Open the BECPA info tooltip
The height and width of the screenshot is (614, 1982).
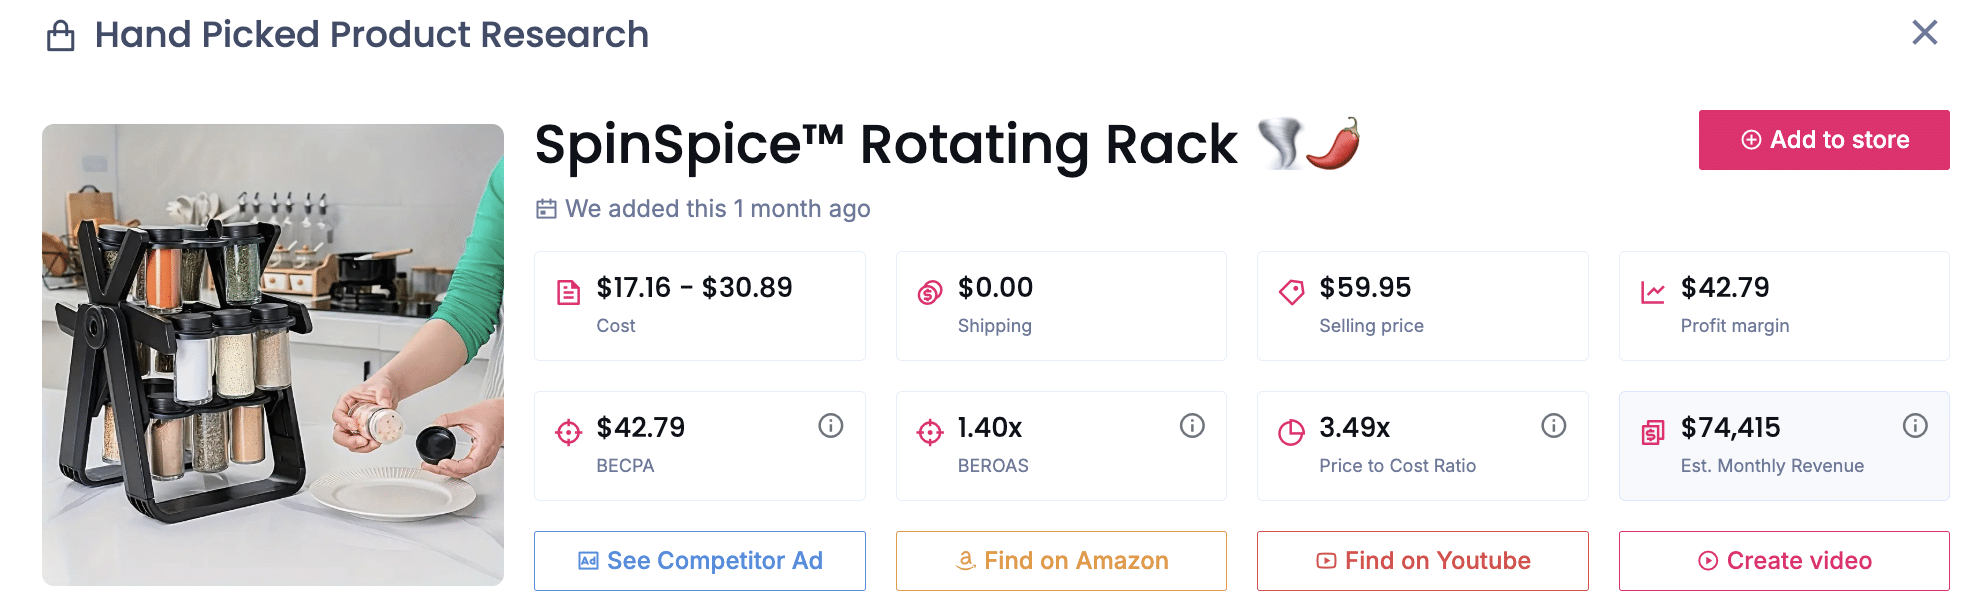[831, 425]
